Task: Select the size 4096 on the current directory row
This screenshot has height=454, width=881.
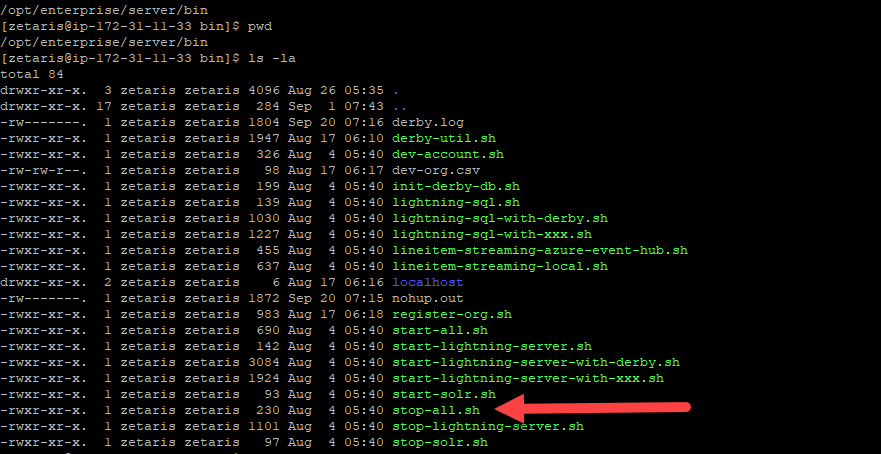Action: [264, 90]
